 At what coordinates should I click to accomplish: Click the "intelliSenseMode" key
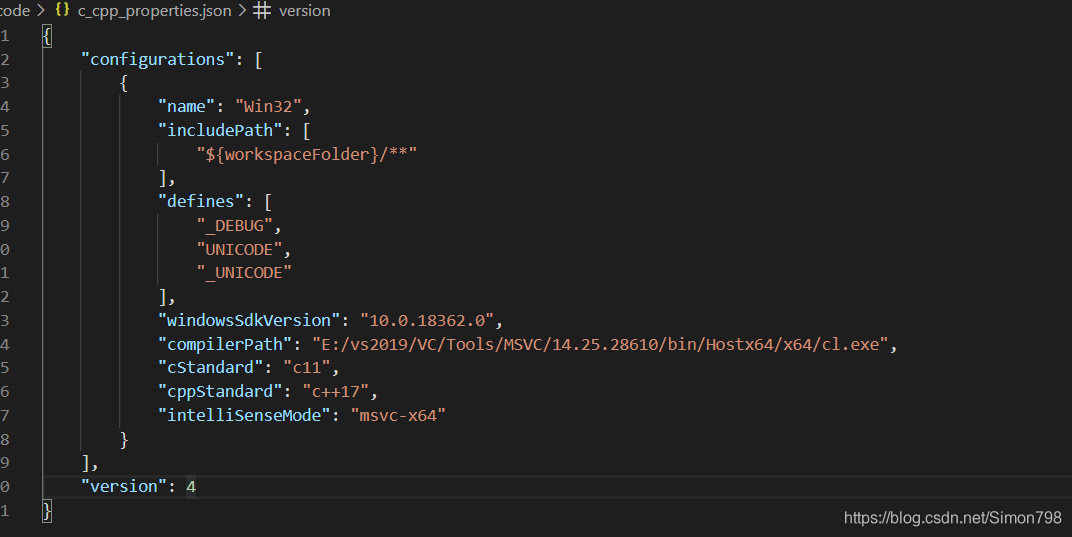coord(244,415)
